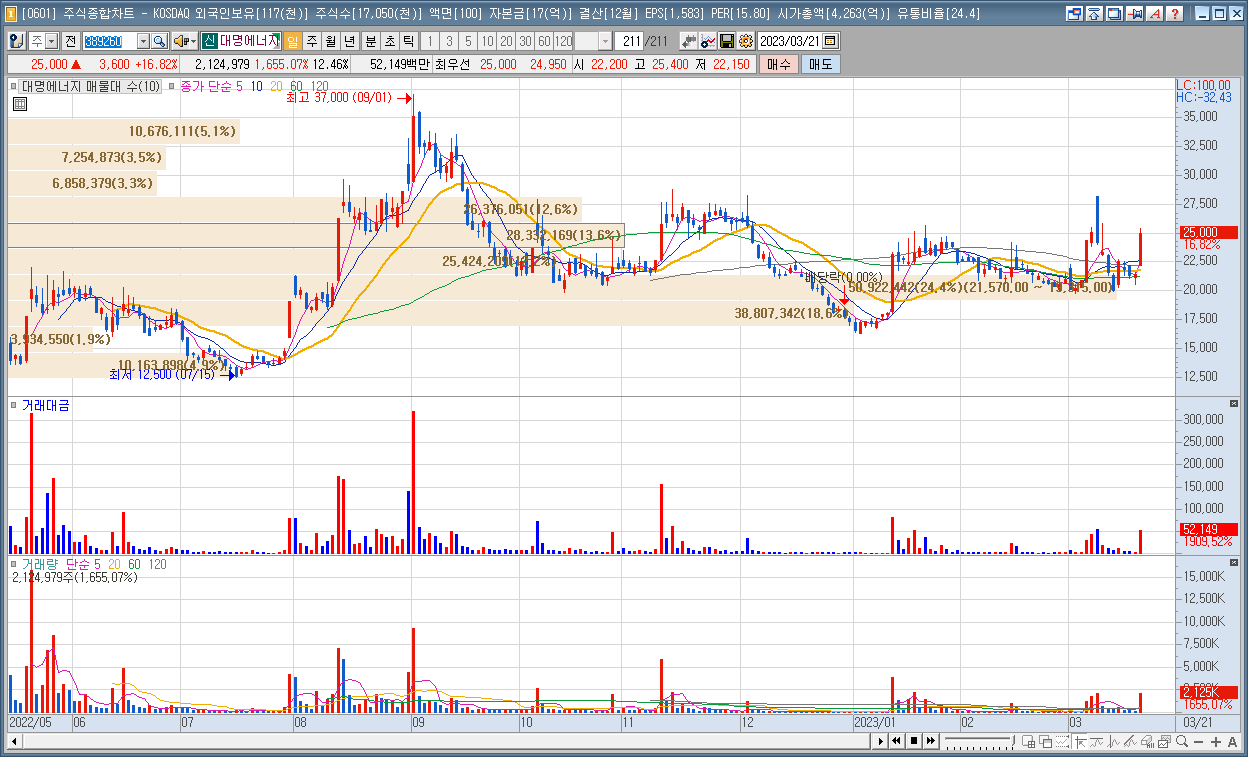Viewport: 1248px width, 757px height.
Task: Click the title bar pin icon
Action: tap(1134, 14)
